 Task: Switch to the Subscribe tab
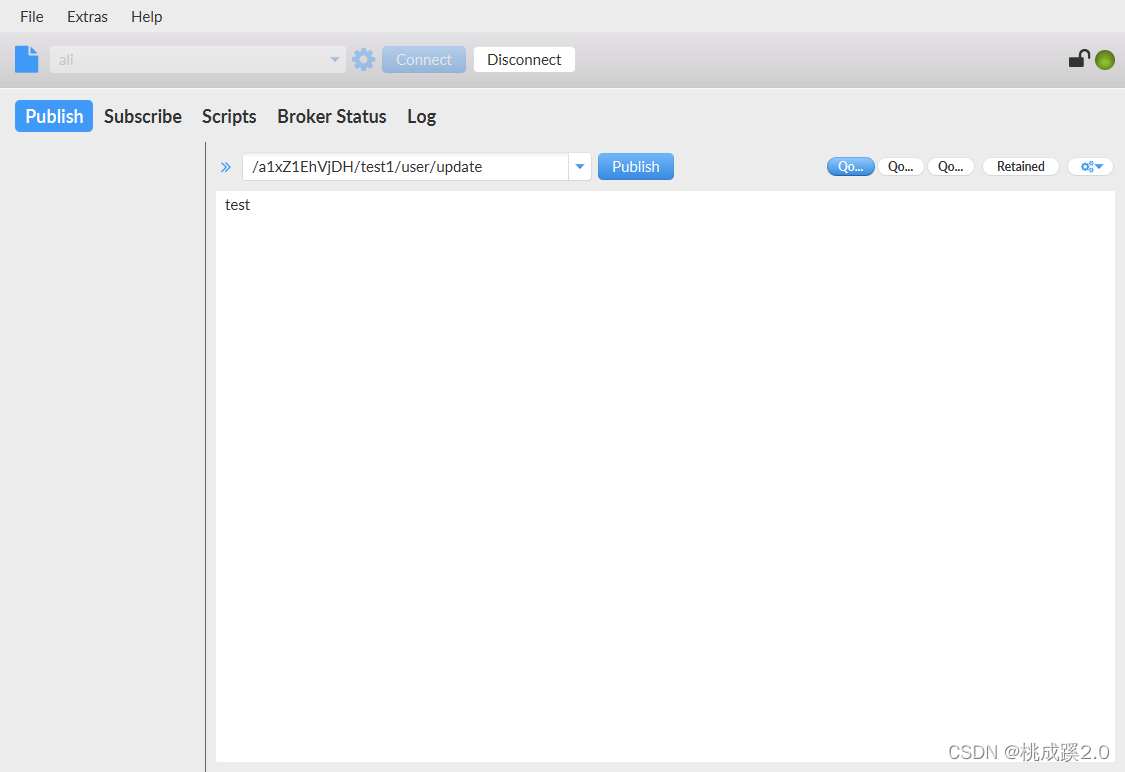(143, 116)
